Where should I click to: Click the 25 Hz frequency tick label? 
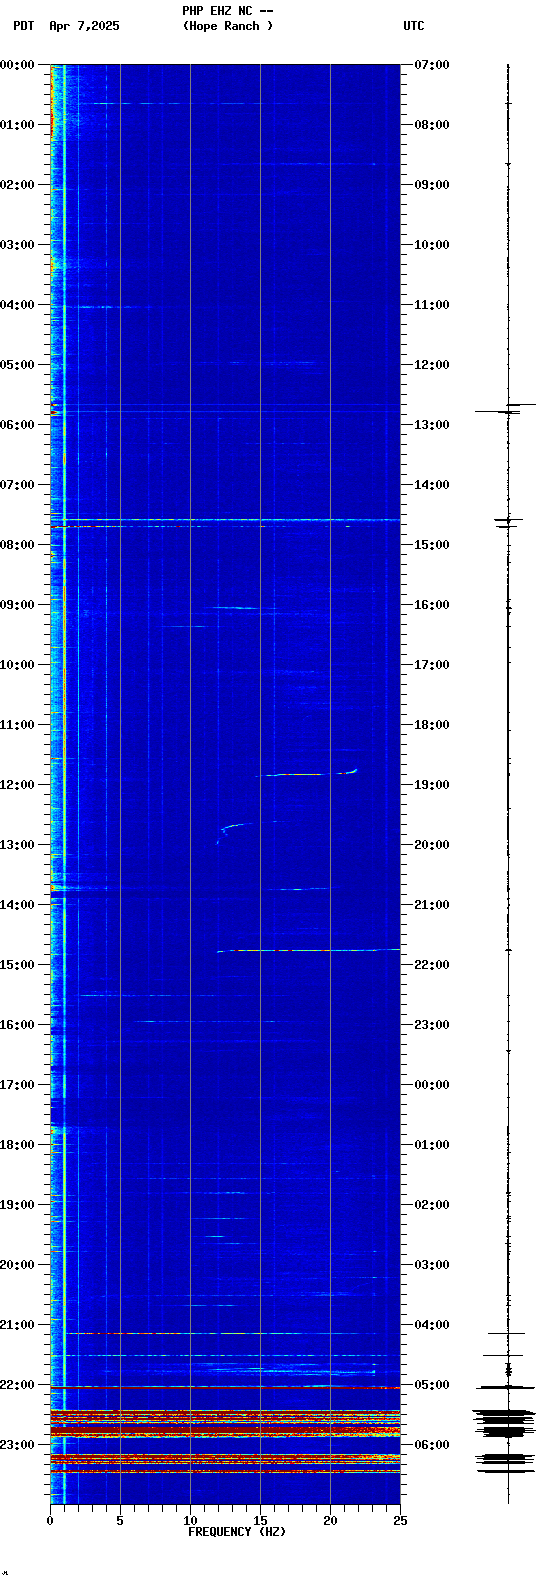400,1521
